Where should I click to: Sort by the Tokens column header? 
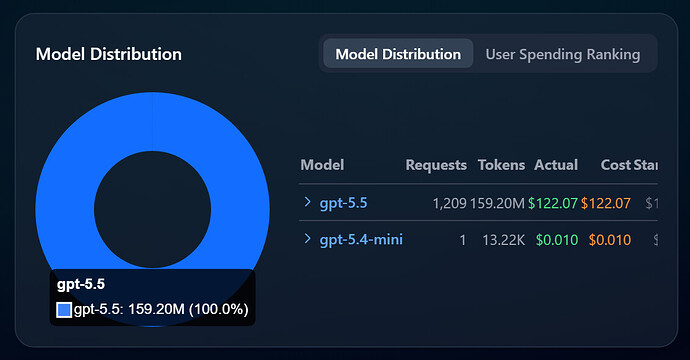point(501,165)
